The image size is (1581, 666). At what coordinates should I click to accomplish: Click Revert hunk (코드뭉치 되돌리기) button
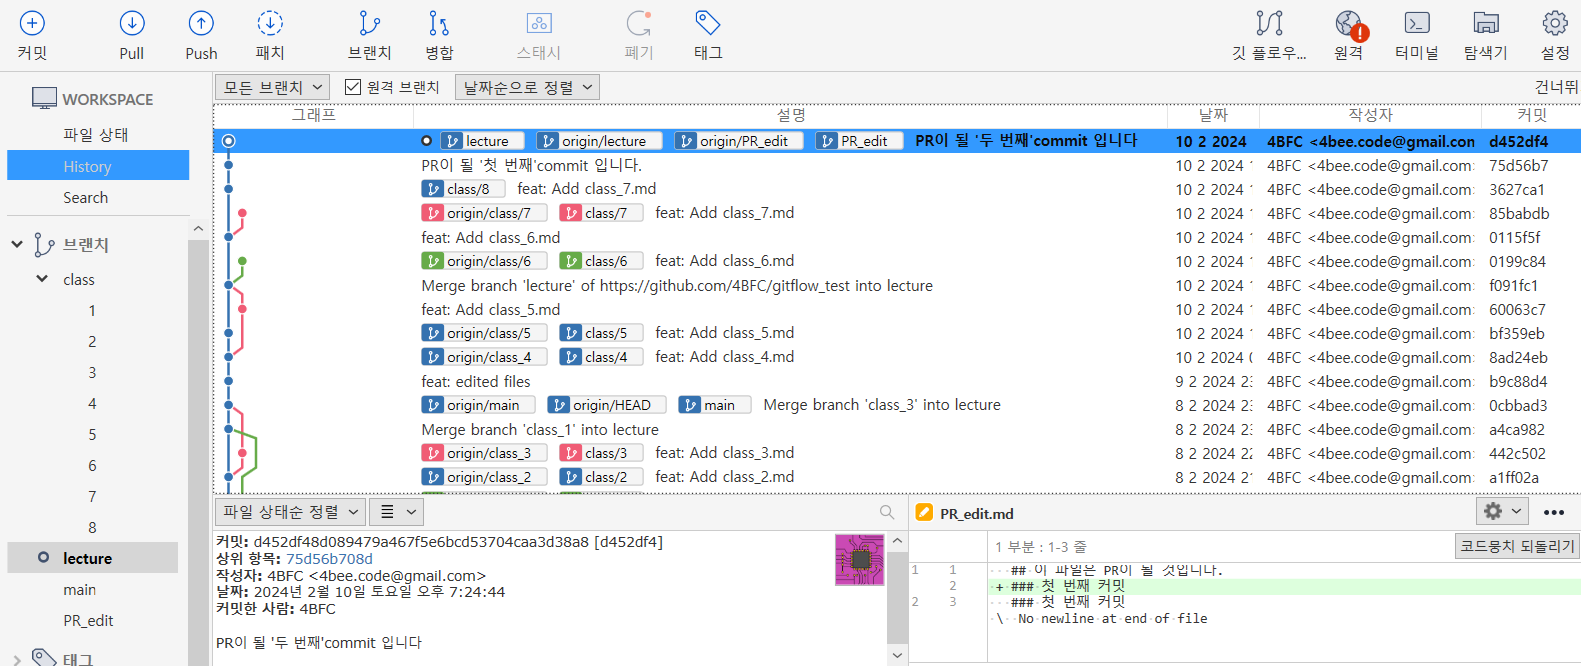1517,546
